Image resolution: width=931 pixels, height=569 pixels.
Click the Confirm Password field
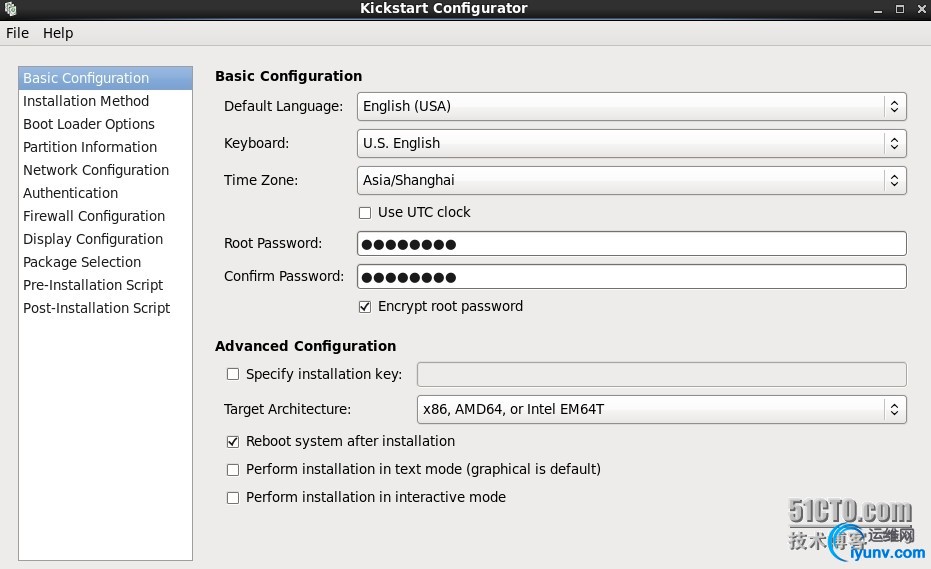(x=632, y=277)
